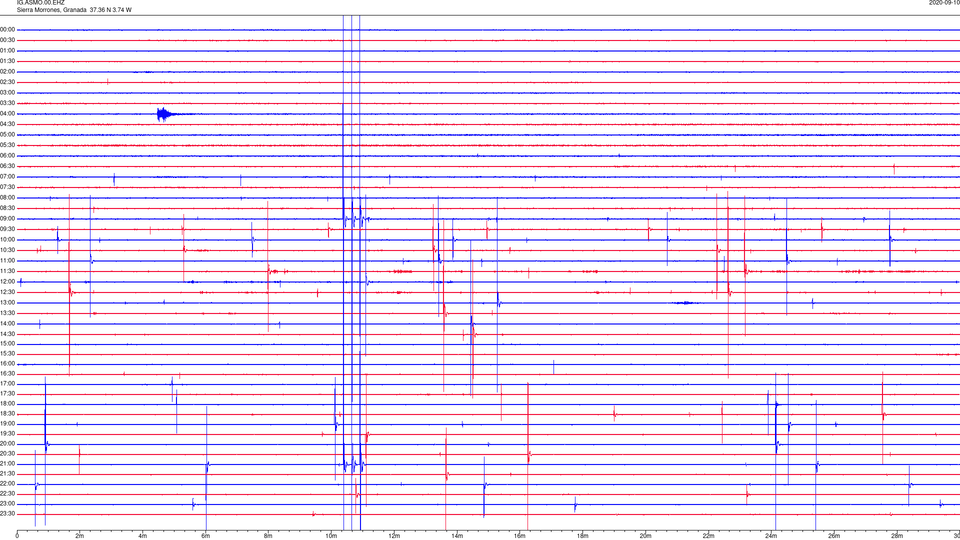Click the 07:00 row label

pos(8,176)
